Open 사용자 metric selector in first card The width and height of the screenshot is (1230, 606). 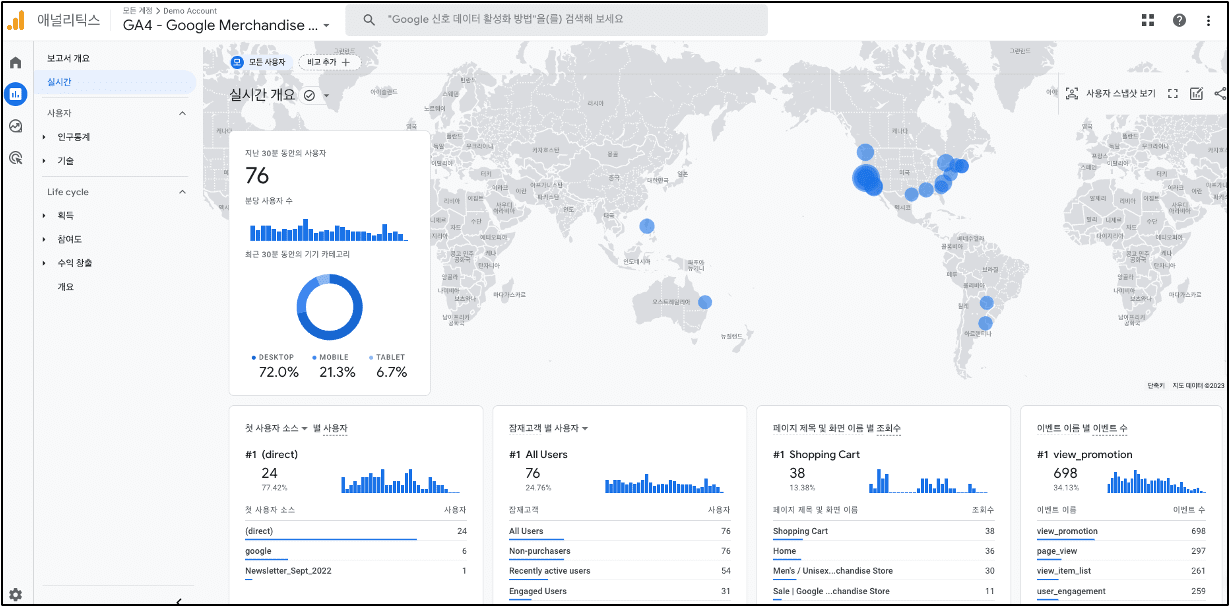[335, 428]
